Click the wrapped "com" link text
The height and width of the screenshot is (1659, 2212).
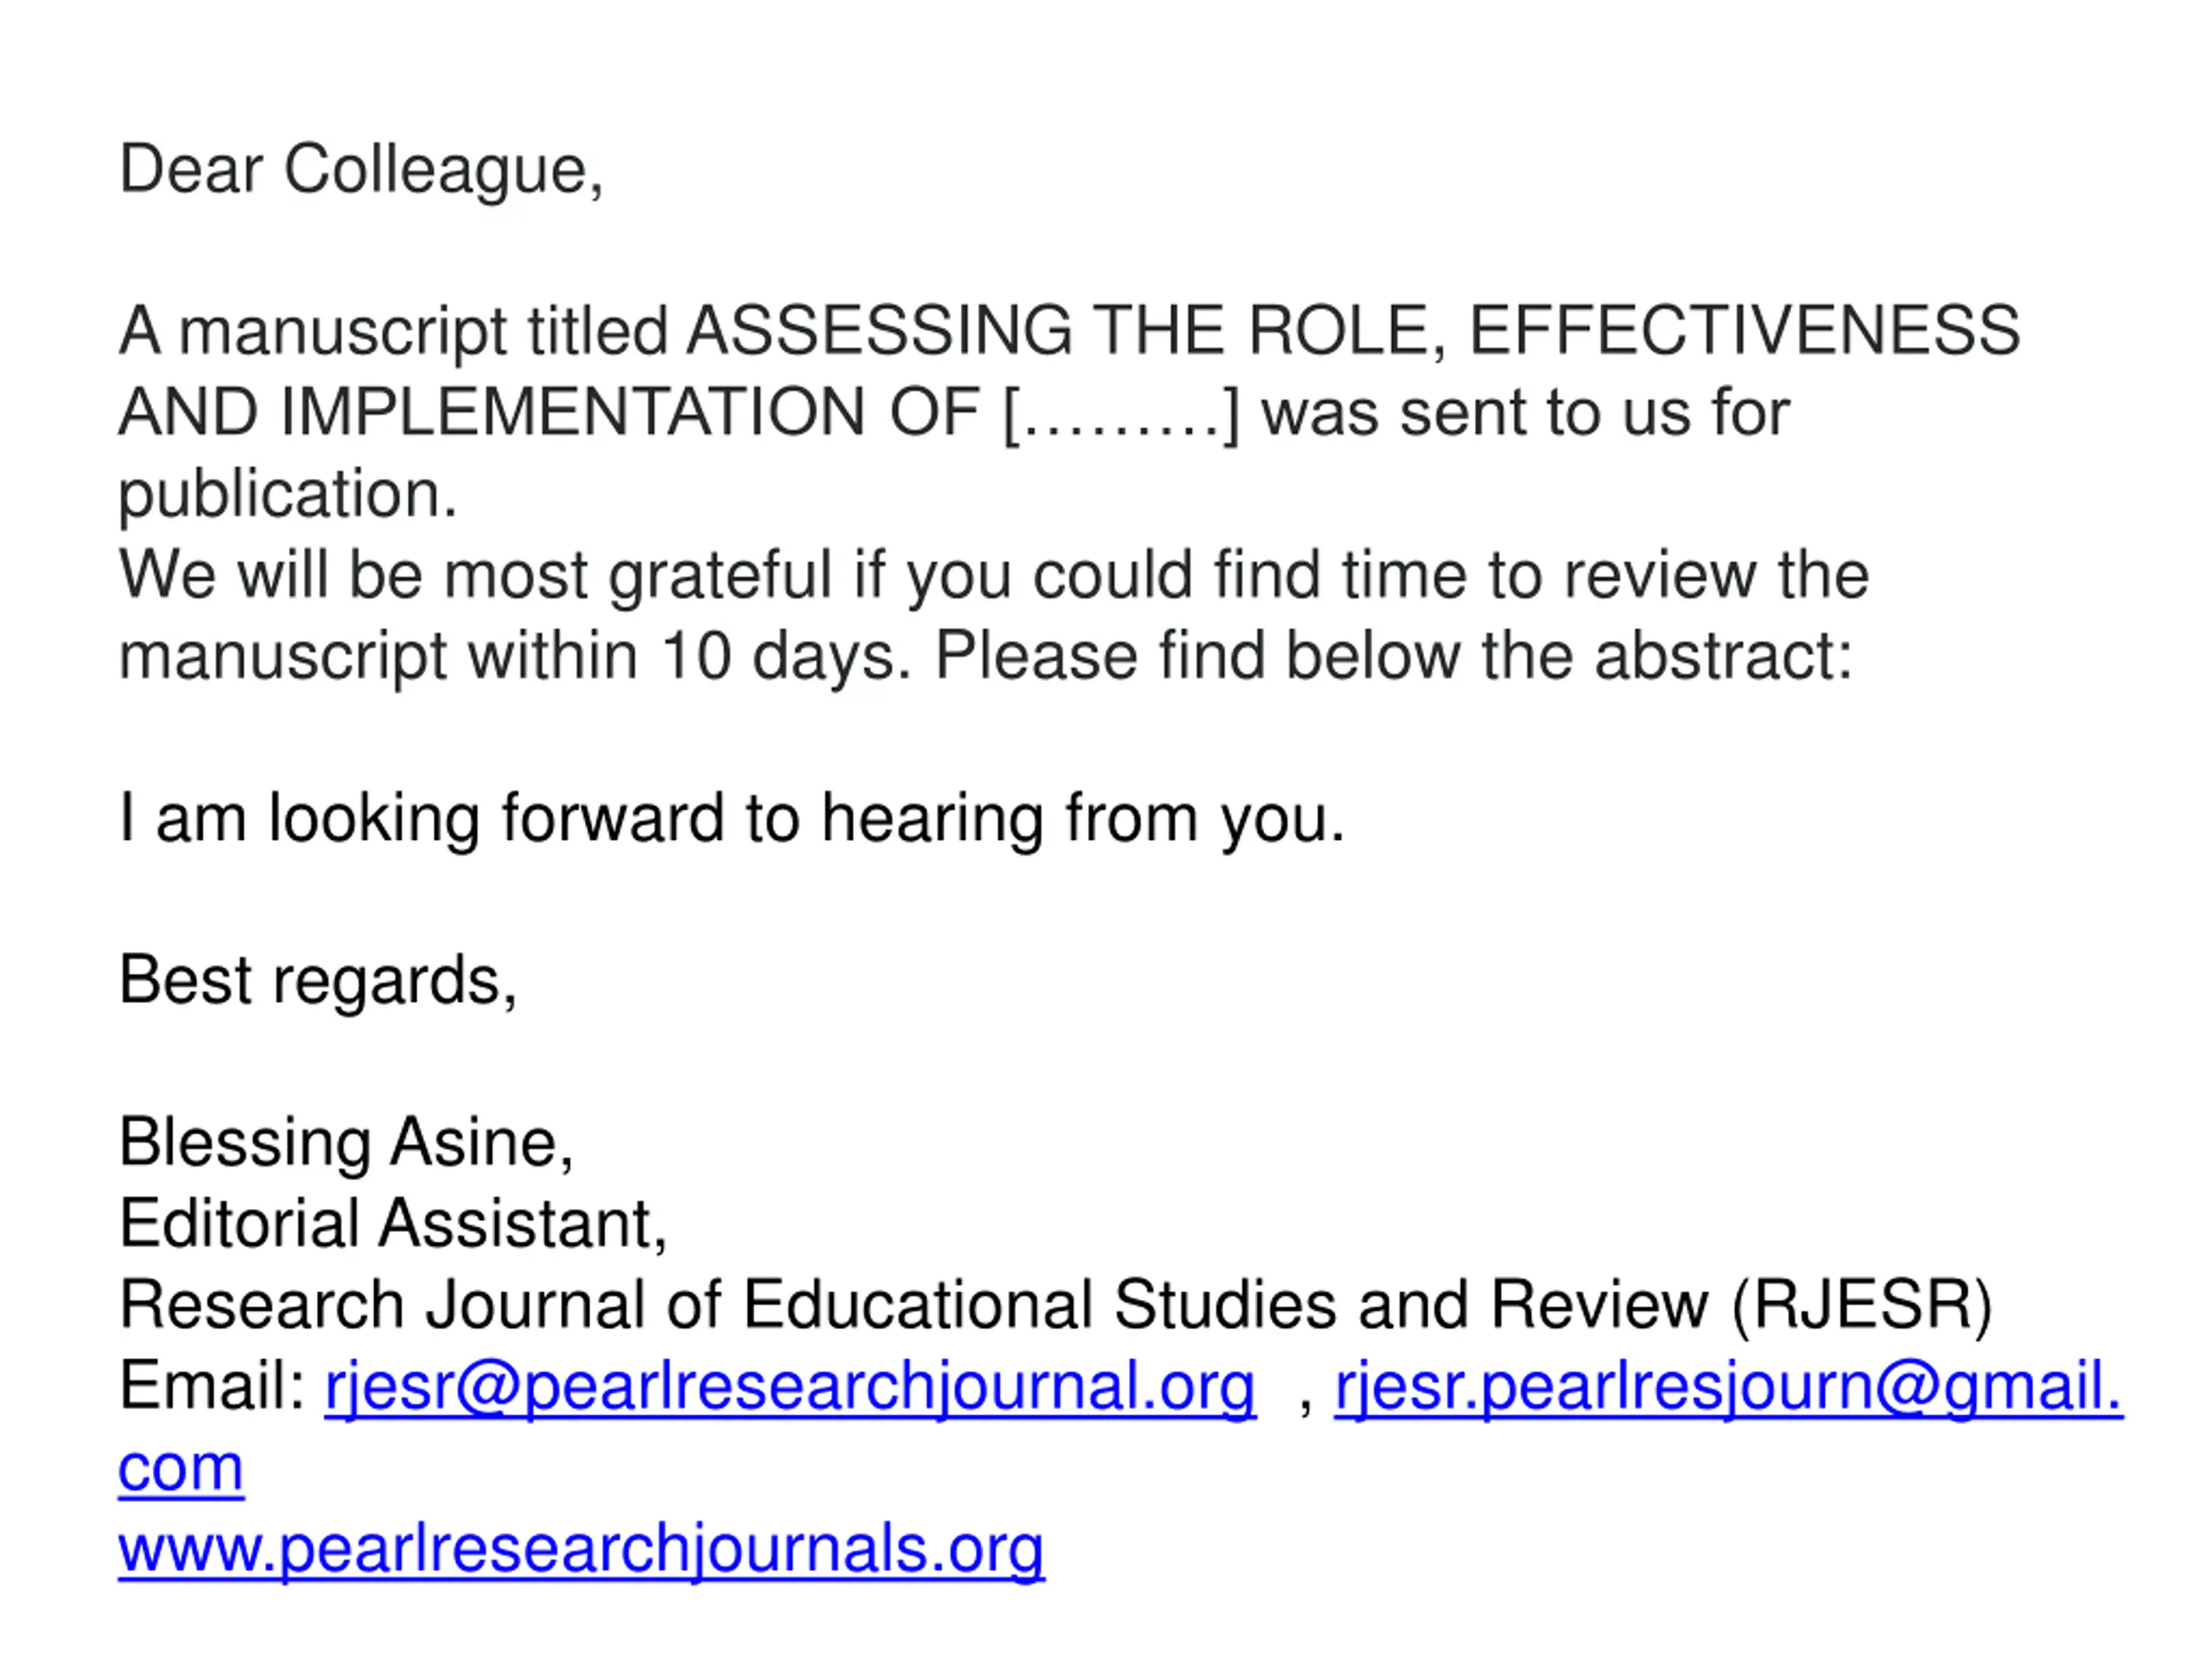[x=181, y=1468]
